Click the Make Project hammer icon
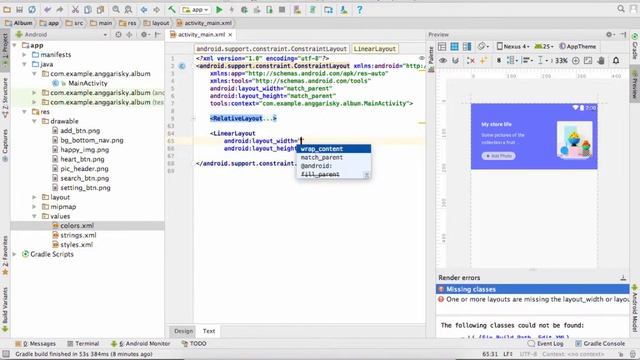Viewport: 640px width, 360px height. (x=172, y=9)
